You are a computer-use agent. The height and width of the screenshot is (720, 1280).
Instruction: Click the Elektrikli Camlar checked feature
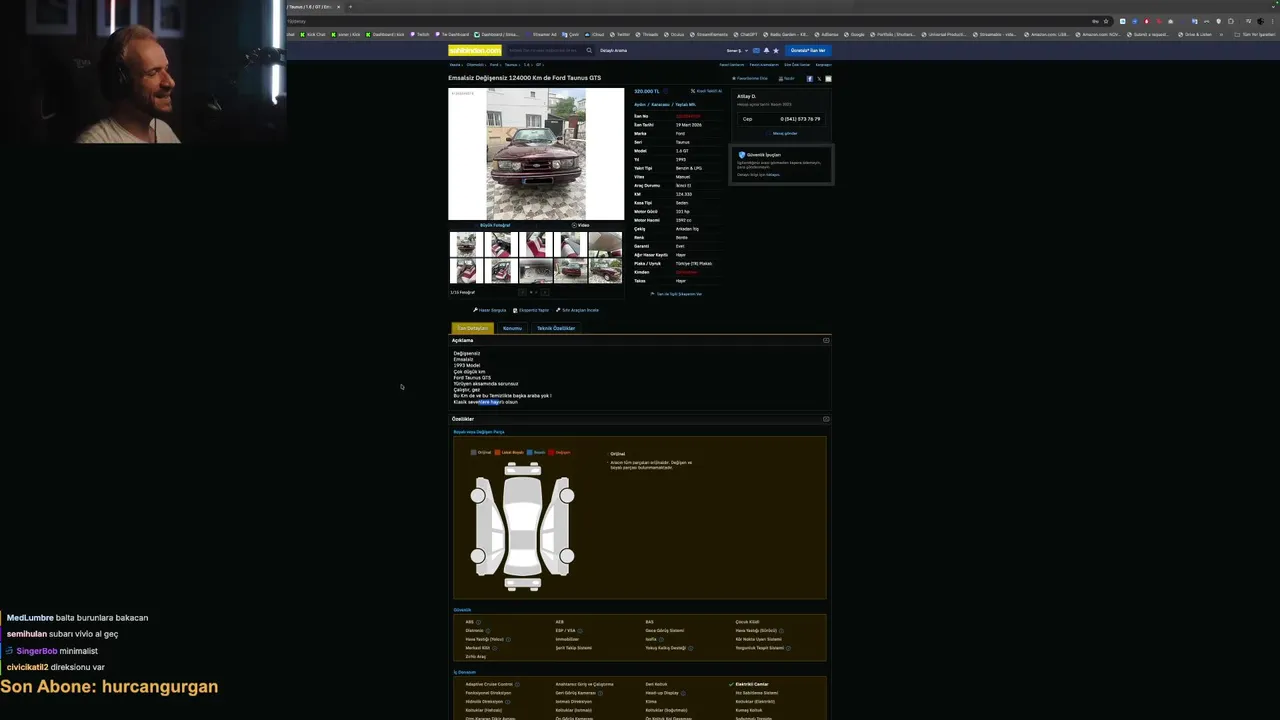752,684
